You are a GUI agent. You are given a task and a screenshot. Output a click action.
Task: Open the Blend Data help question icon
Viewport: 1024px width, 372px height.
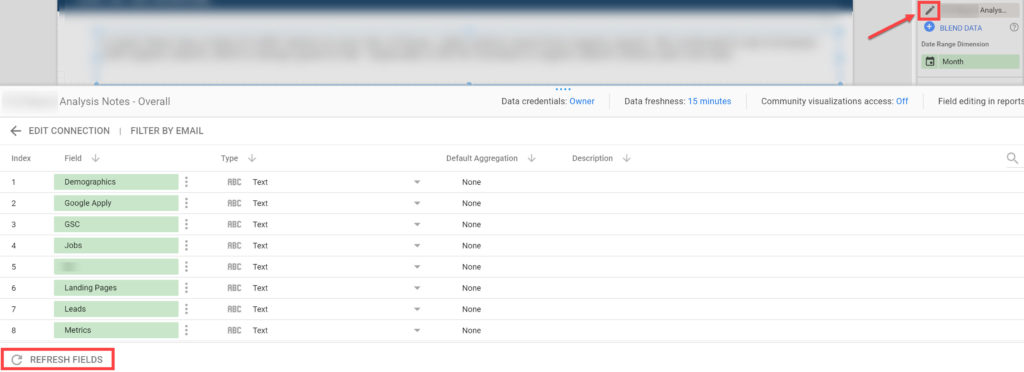click(x=1014, y=27)
